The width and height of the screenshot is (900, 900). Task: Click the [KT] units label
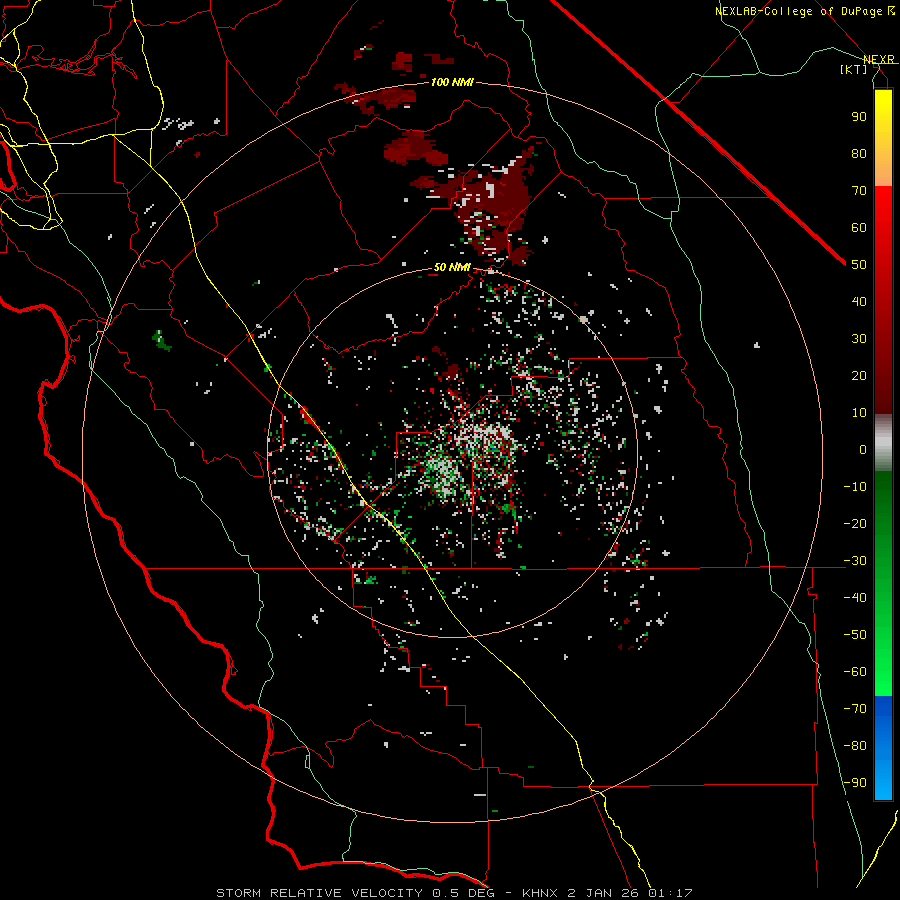coord(854,69)
